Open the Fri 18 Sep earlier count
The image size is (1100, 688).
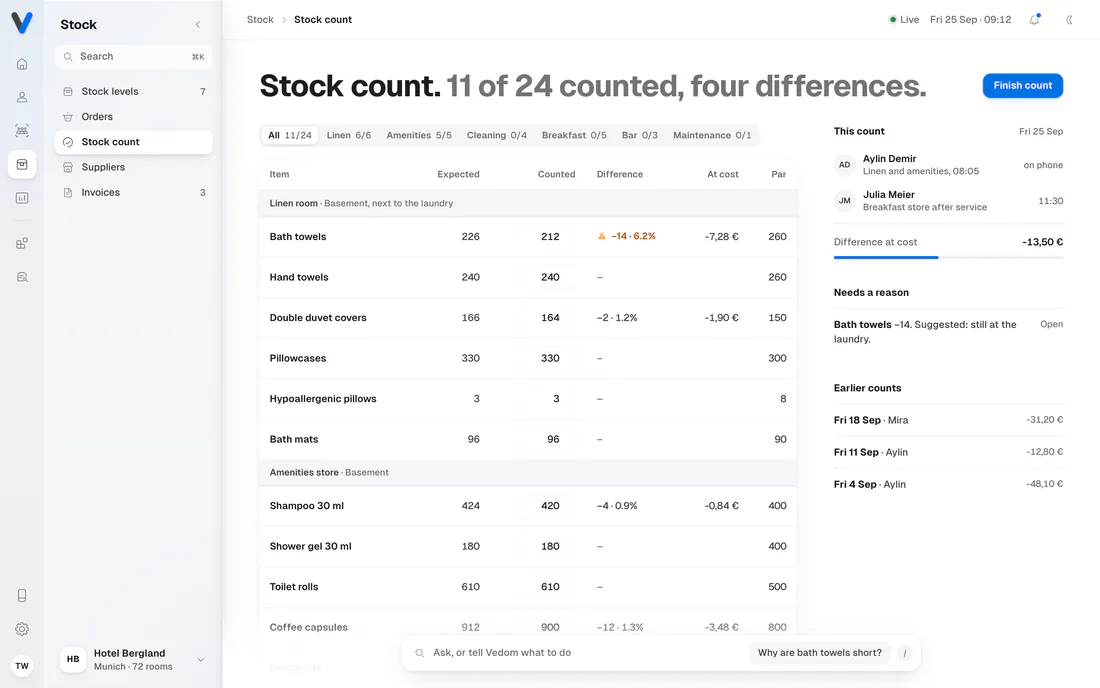click(948, 420)
